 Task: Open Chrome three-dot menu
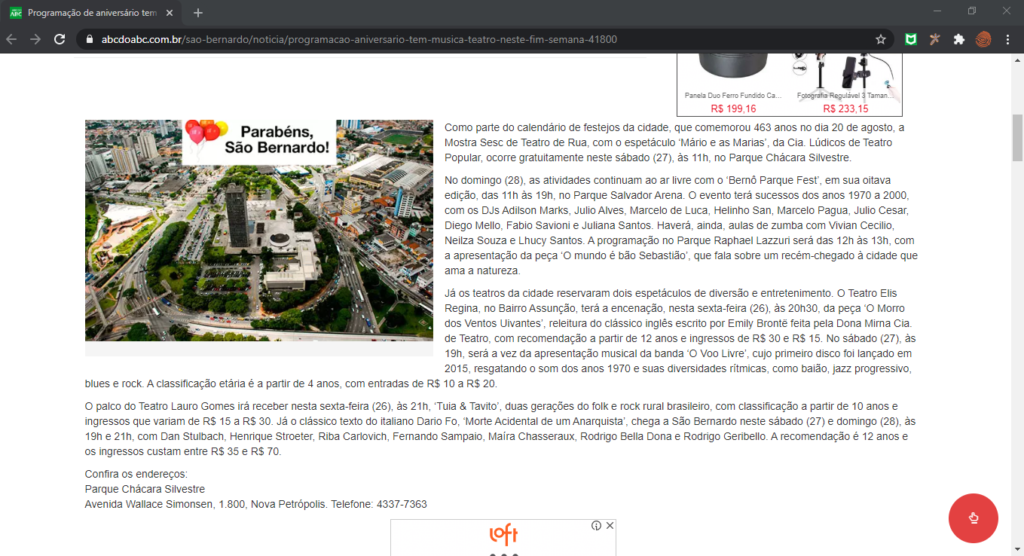(1008, 39)
